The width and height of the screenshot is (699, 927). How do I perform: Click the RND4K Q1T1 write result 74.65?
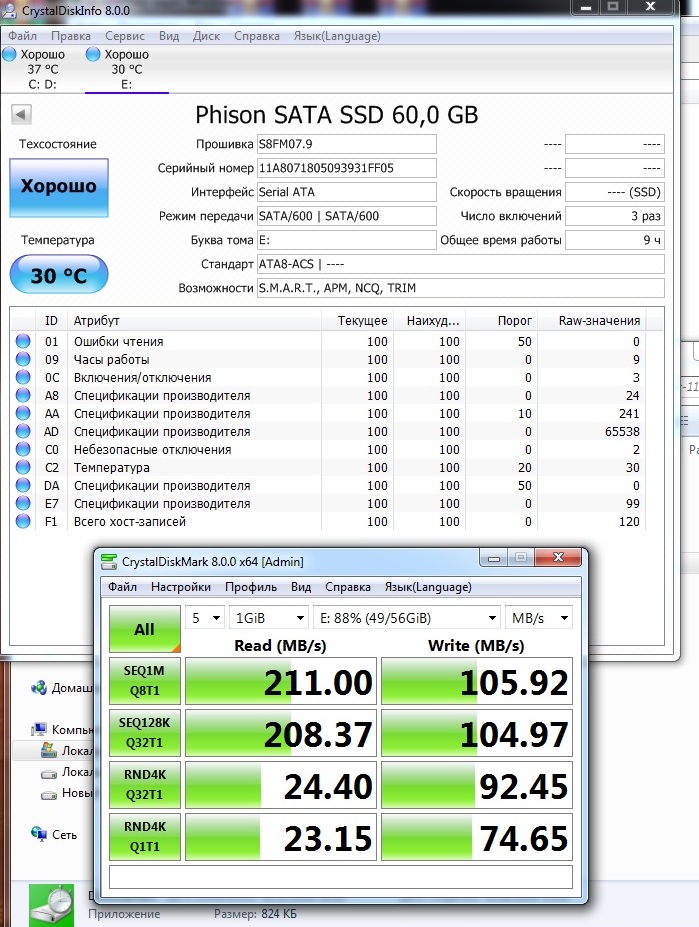(477, 837)
